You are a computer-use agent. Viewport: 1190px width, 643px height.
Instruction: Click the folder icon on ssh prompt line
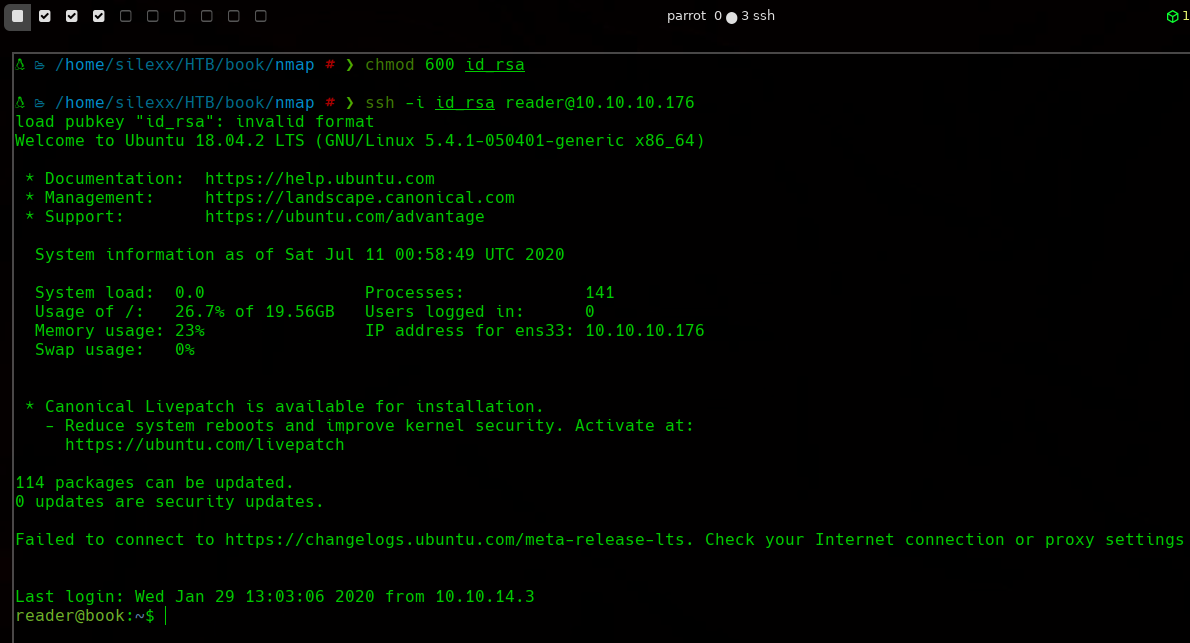[40, 103]
